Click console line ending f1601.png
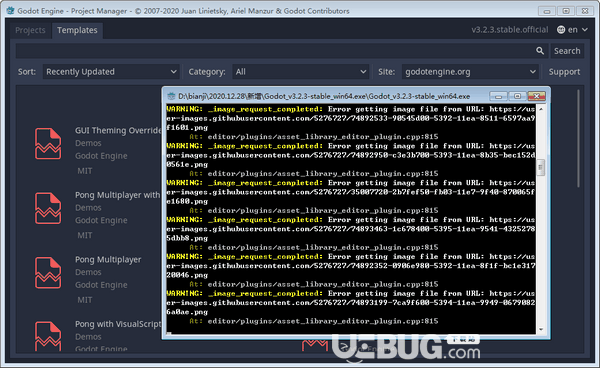The width and height of the screenshot is (600, 368). point(187,127)
